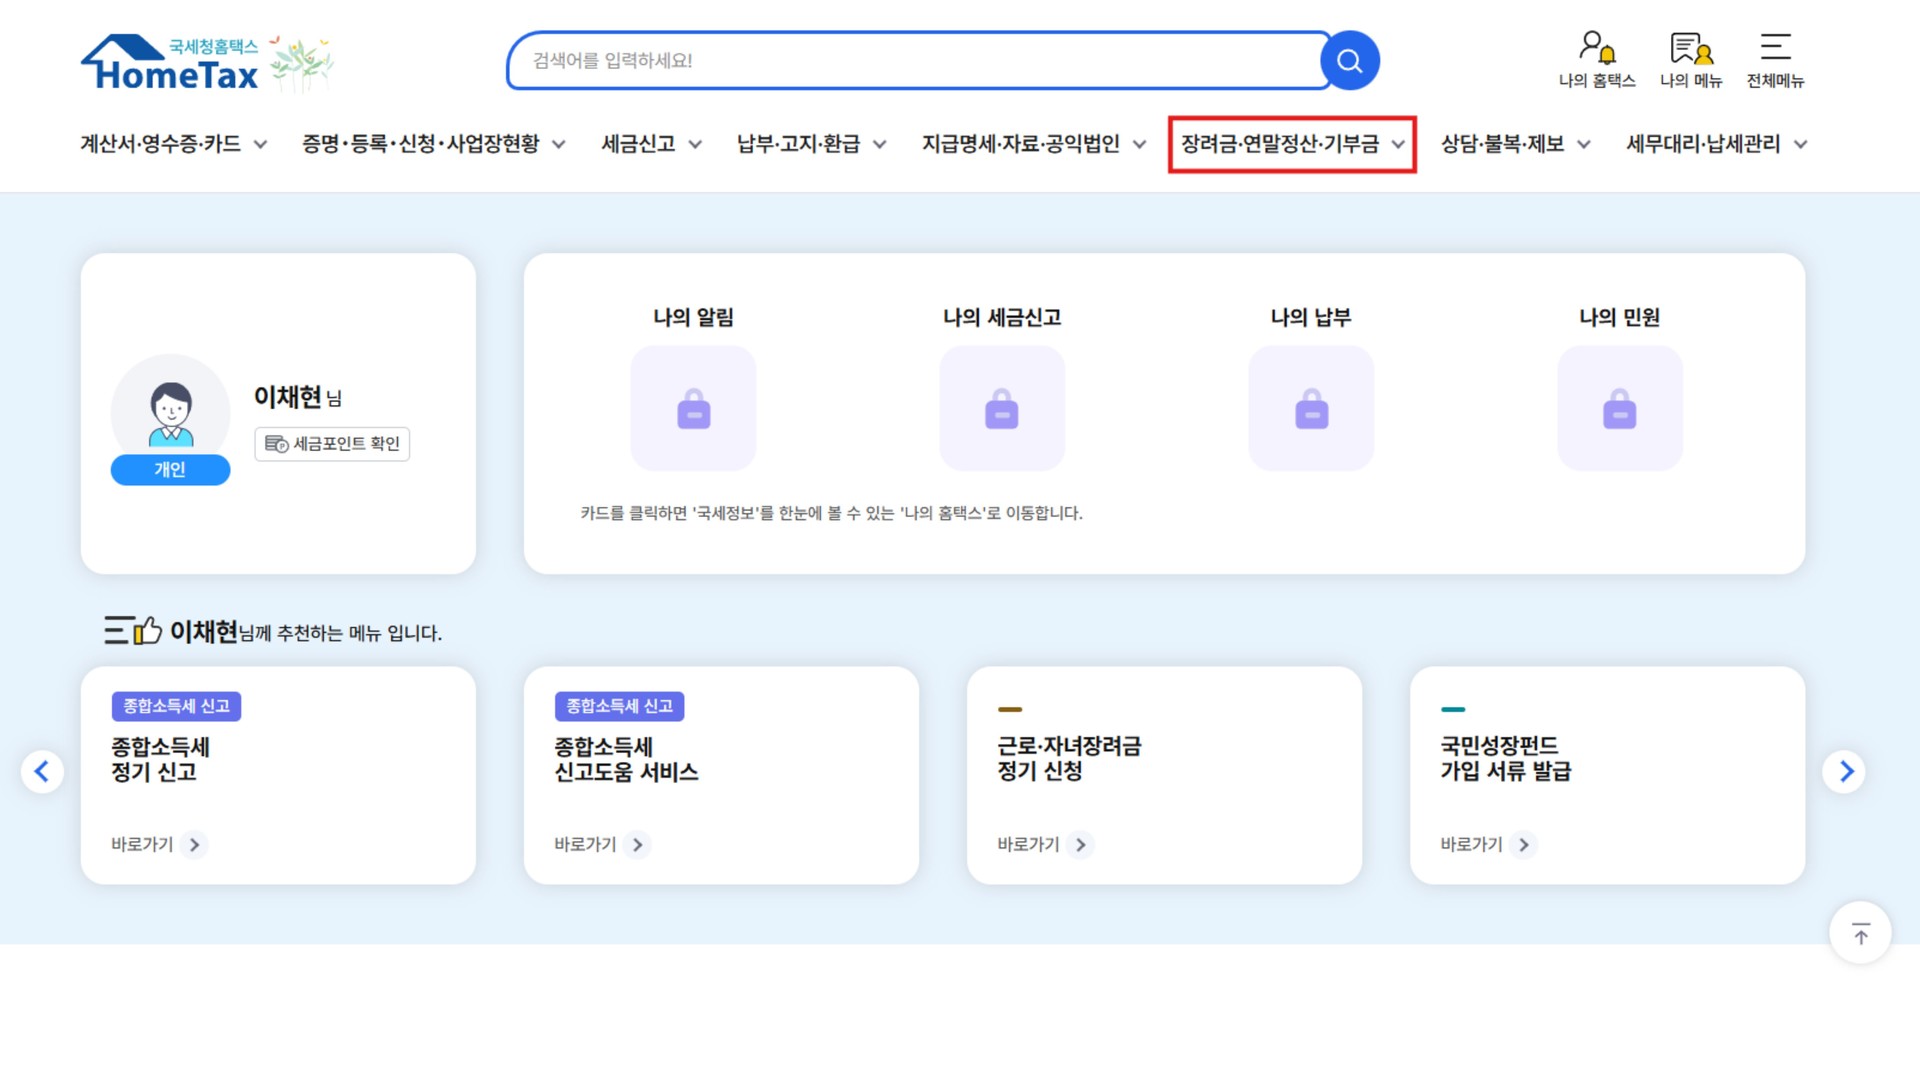Show next recommended menus with right arrow
Image resolution: width=1920 pixels, height=1074 pixels.
[x=1845, y=772]
